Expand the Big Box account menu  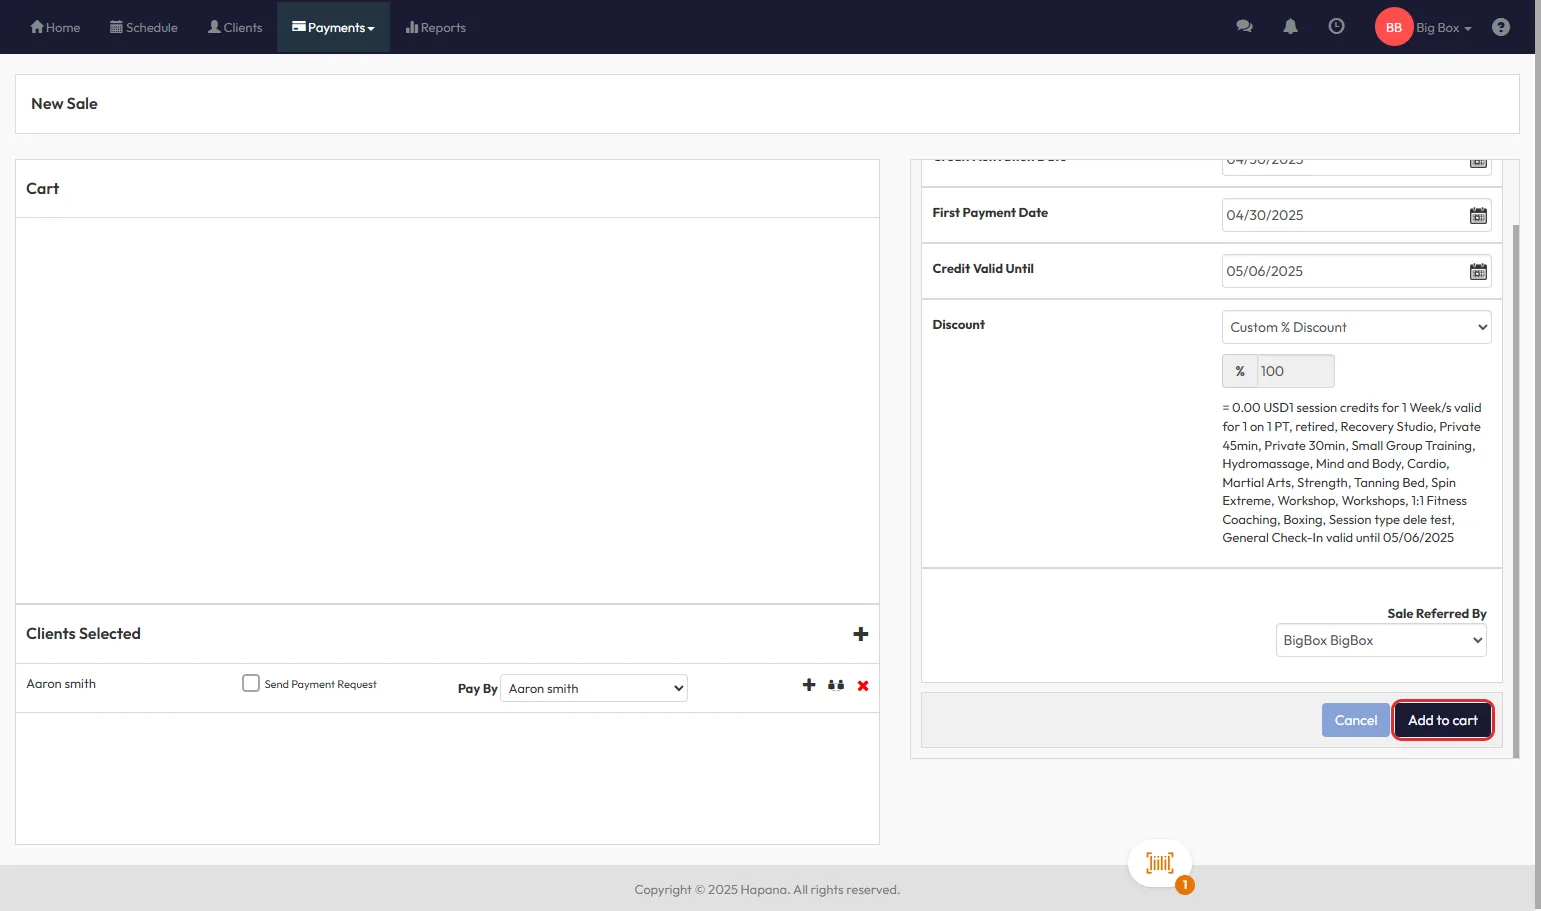(x=1442, y=28)
